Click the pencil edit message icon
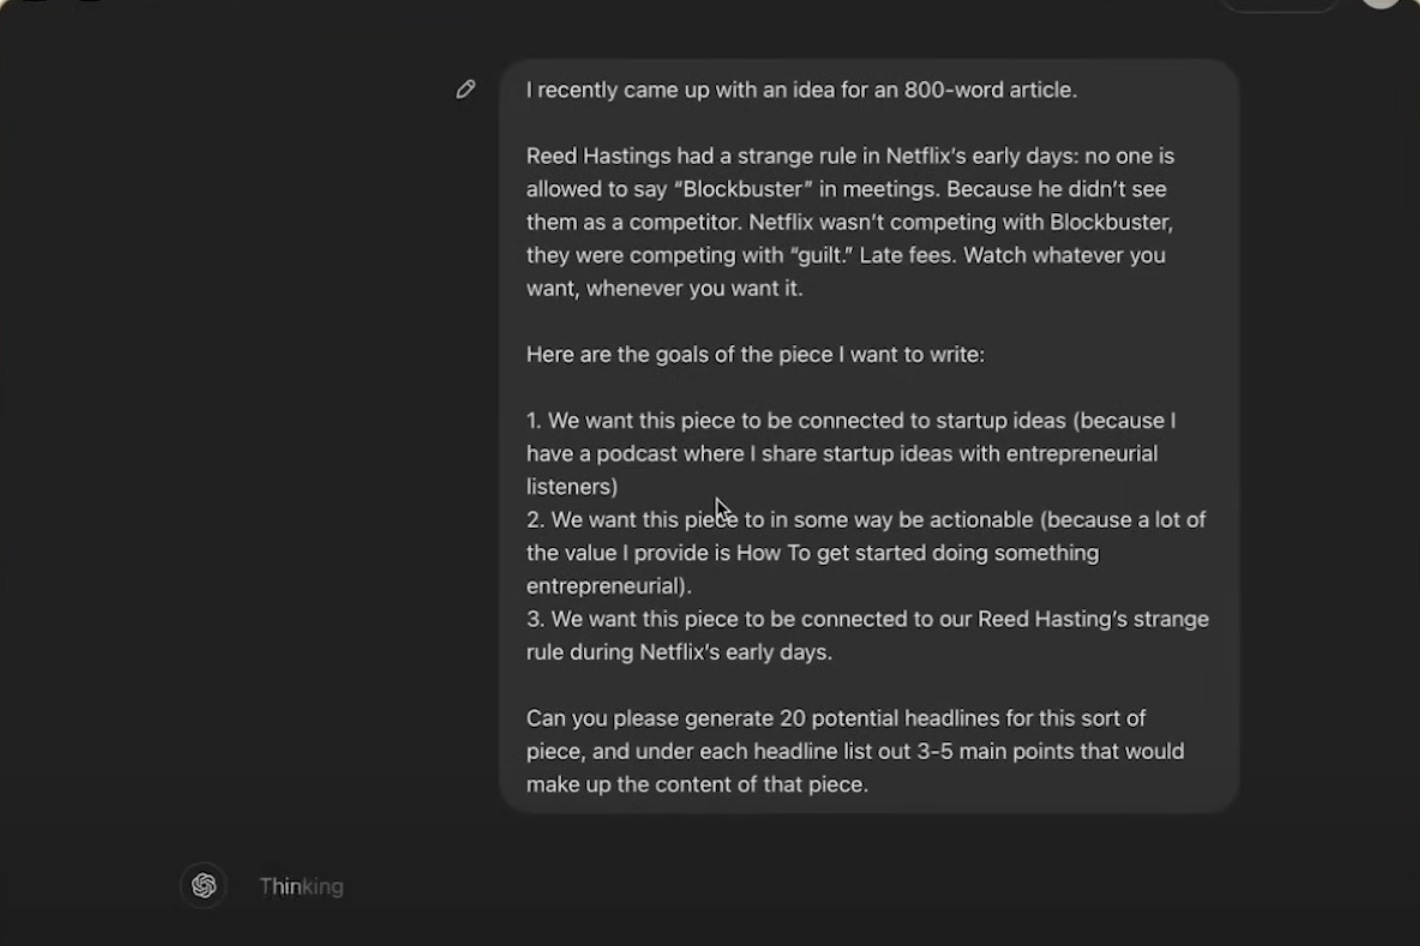This screenshot has height=946, width=1420. click(x=466, y=89)
